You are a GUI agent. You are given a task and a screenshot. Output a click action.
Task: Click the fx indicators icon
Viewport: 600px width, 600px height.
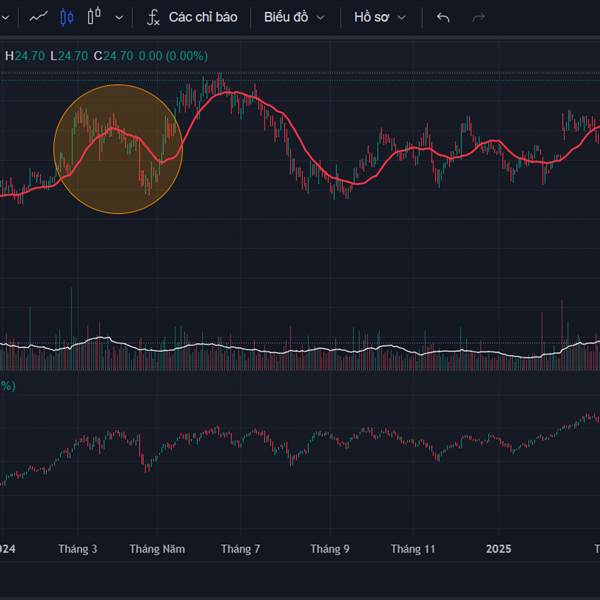click(x=153, y=18)
